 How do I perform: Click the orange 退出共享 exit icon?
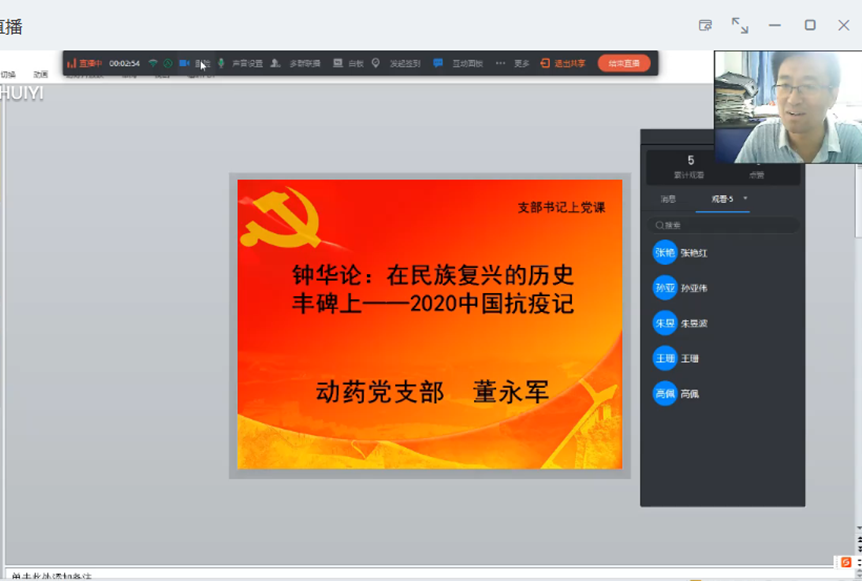click(545, 63)
